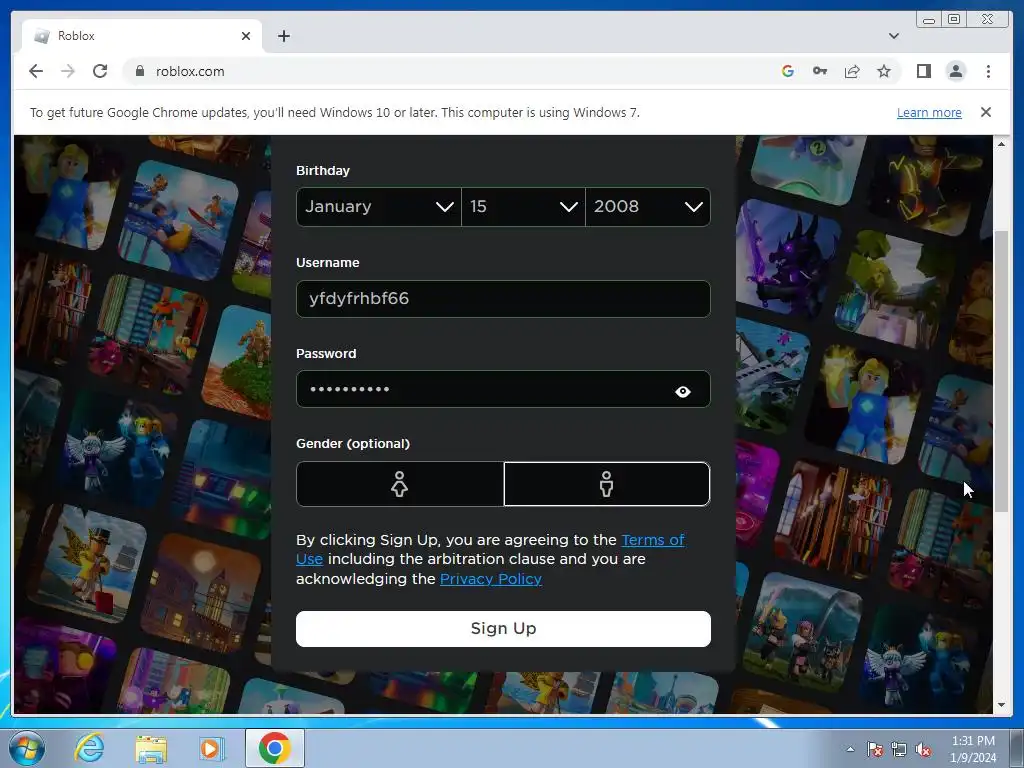Go back to the previous page
This screenshot has height=768, width=1024.
pyautogui.click(x=36, y=71)
